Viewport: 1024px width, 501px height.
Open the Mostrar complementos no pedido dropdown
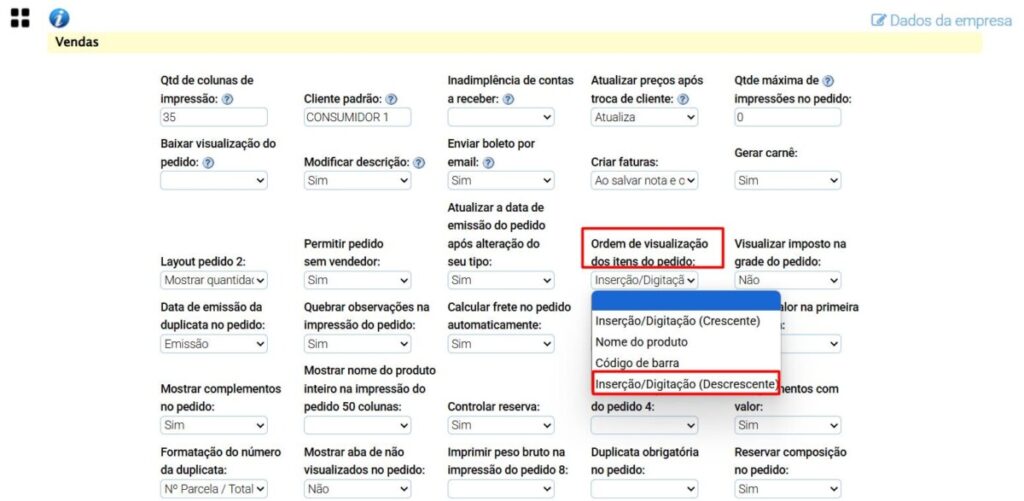(214, 425)
